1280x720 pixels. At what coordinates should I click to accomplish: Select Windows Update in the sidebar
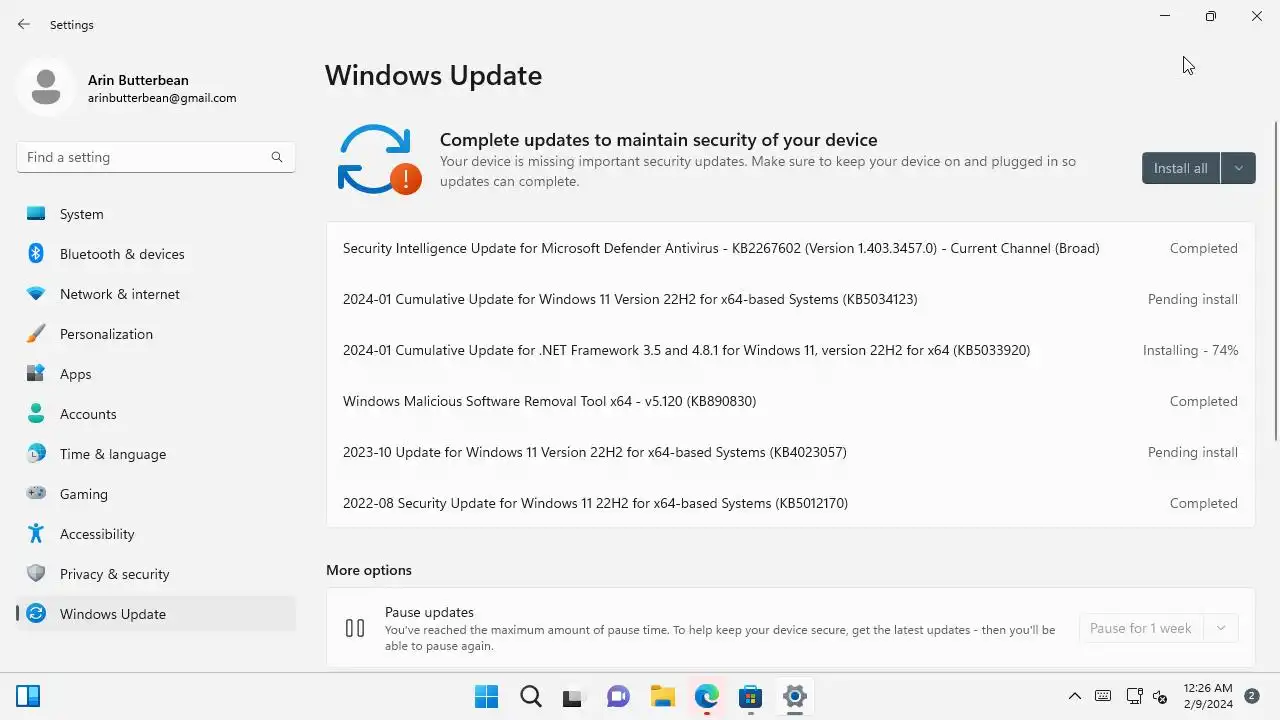[x=156, y=614]
